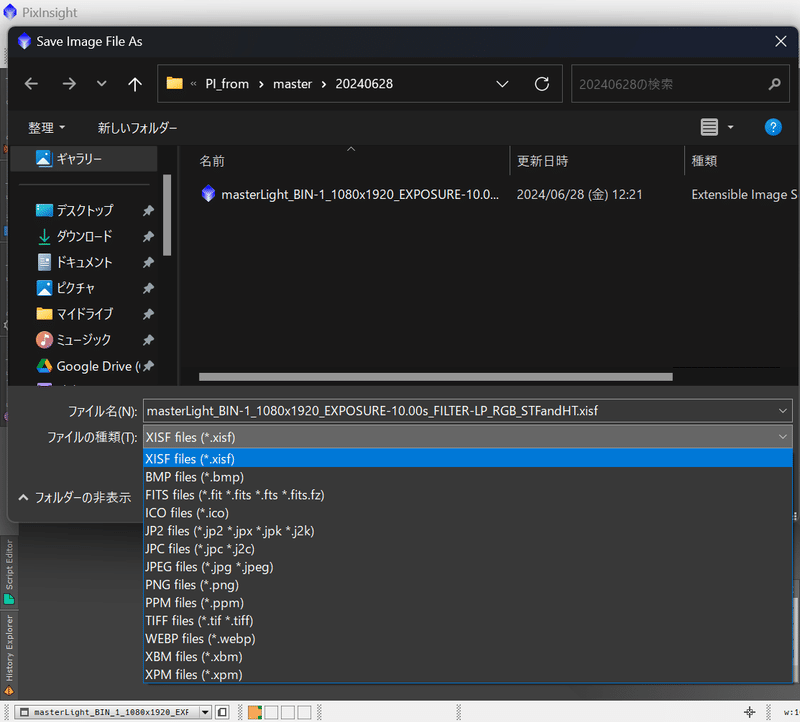
Task: Close the Save Image File As dialog
Action: point(781,41)
